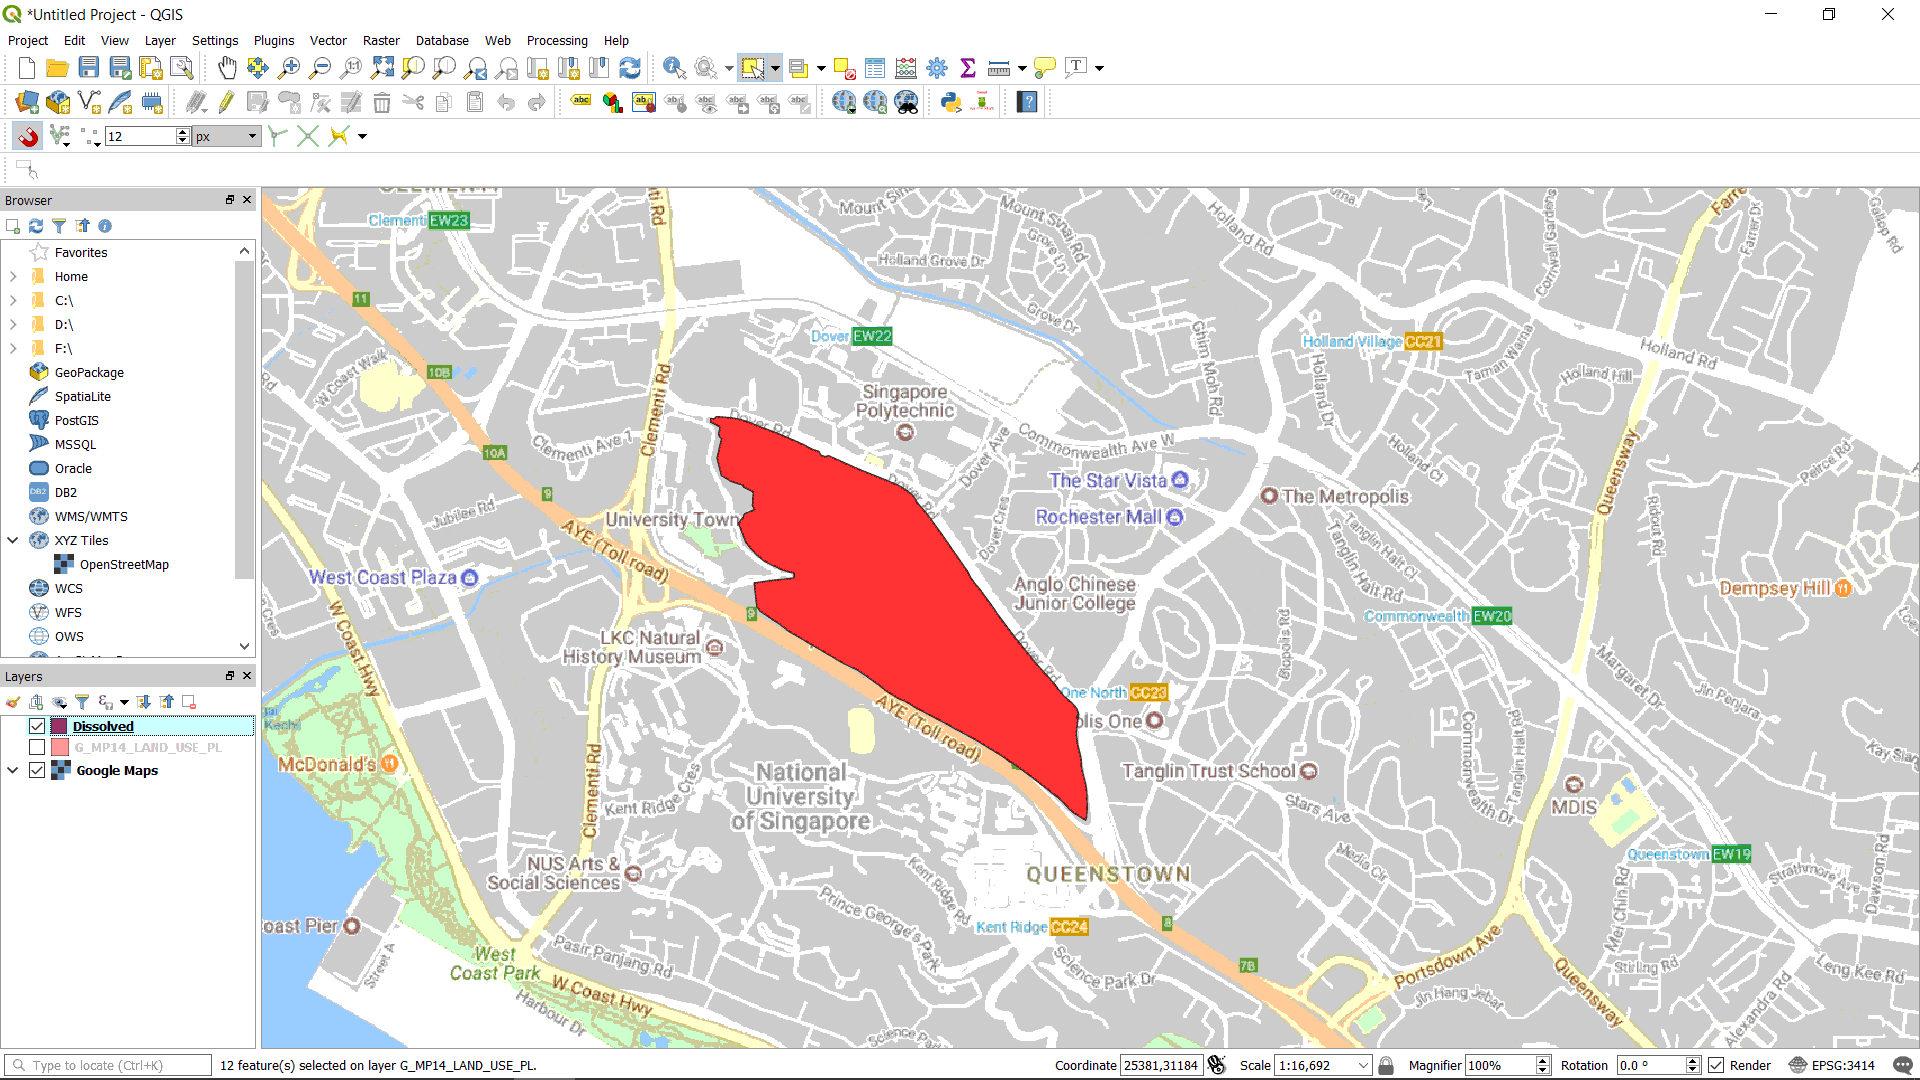The image size is (1920, 1080).
Task: Select the Pan Map hand tool
Action: click(227, 68)
